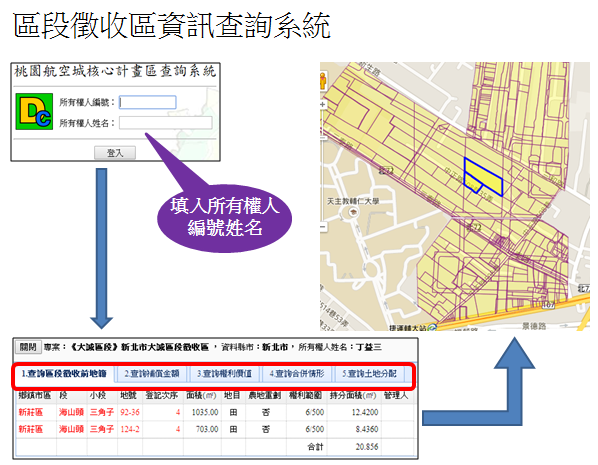Zoom out with the bottom minus button

click(323, 227)
